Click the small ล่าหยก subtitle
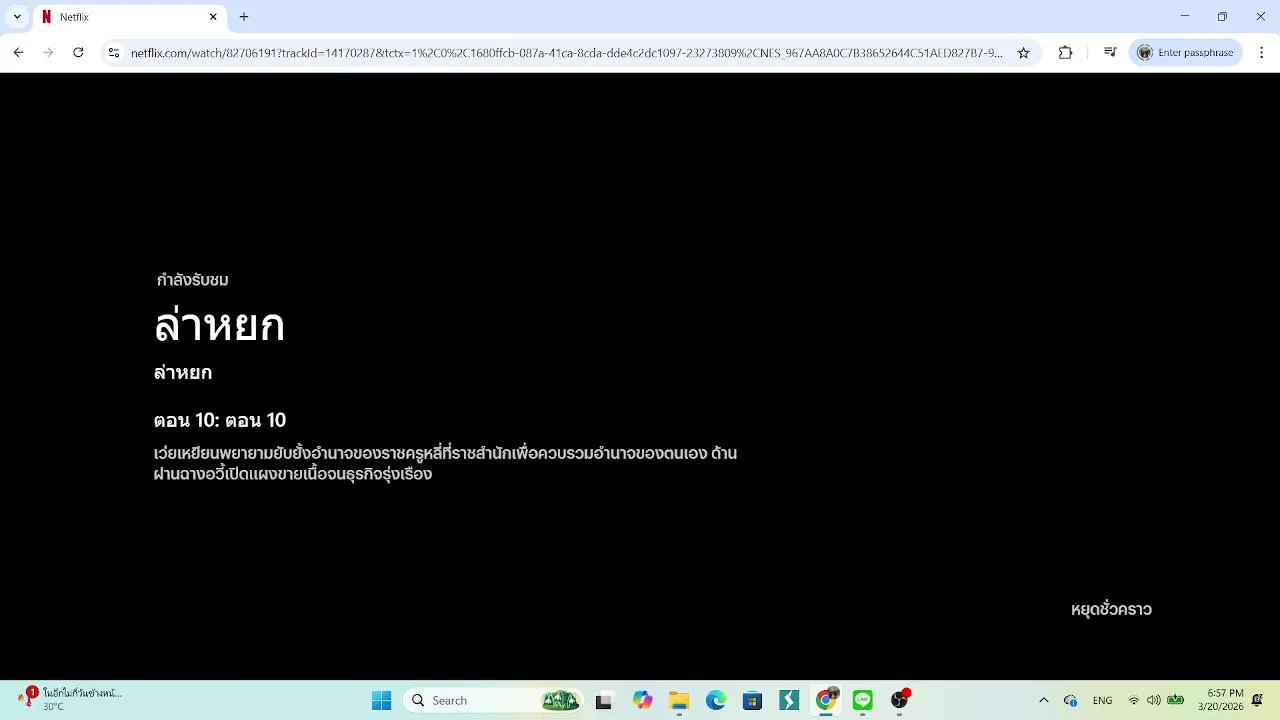Screen dimensions: 1280x720 tap(183, 372)
